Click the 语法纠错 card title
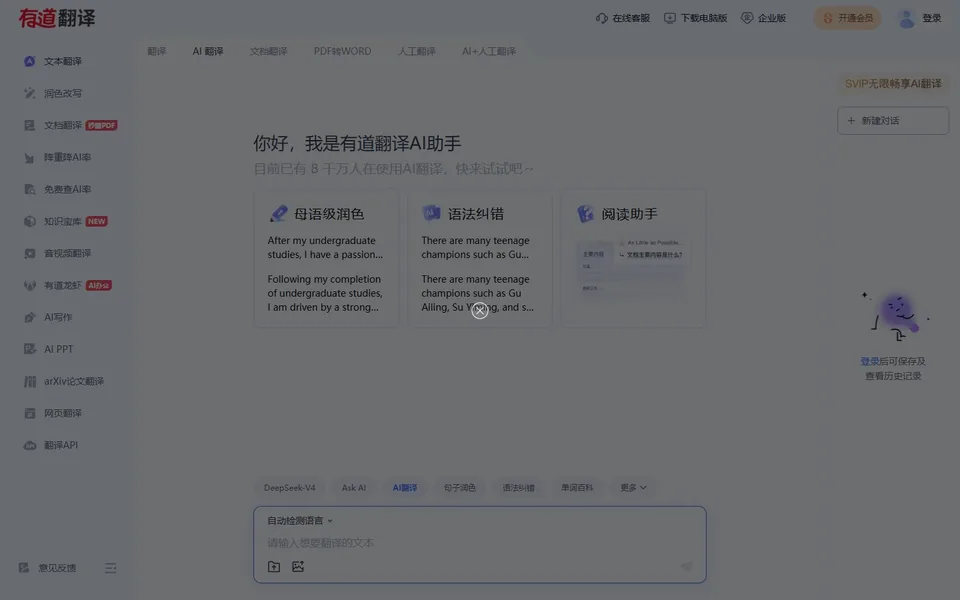The height and width of the screenshot is (600, 960). click(x=476, y=214)
